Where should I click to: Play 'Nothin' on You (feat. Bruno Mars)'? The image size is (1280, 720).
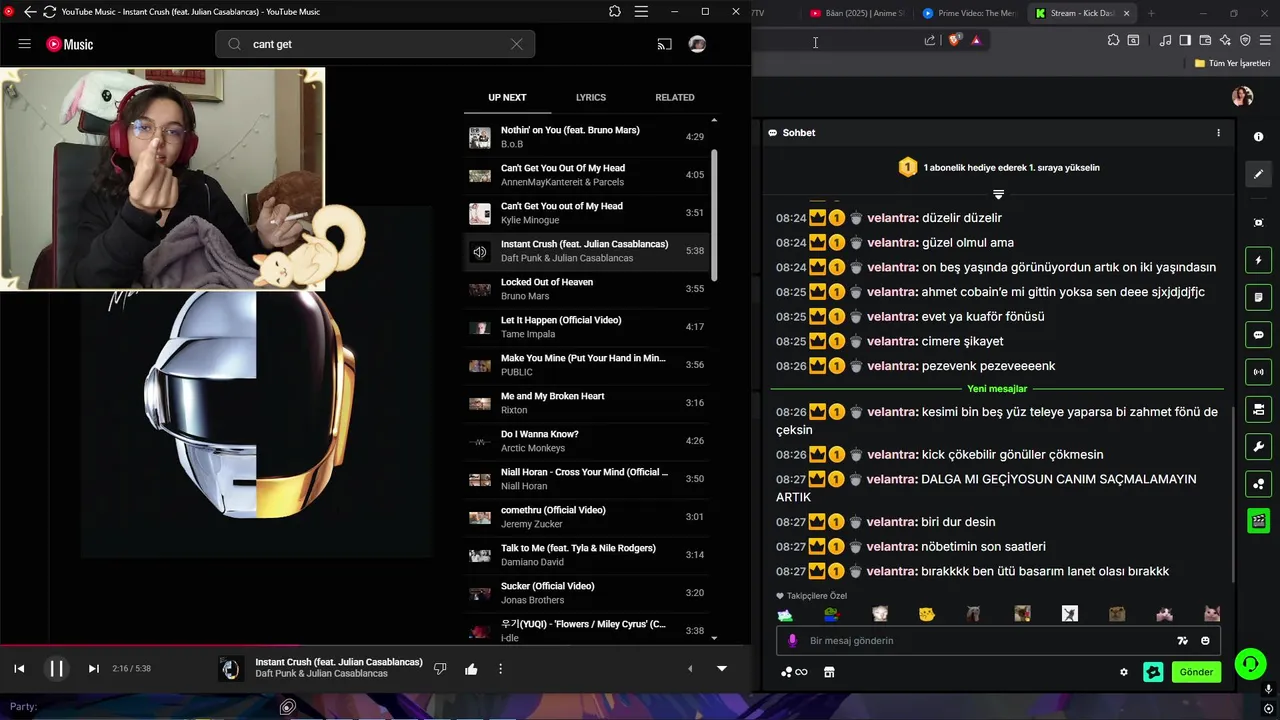click(x=587, y=137)
